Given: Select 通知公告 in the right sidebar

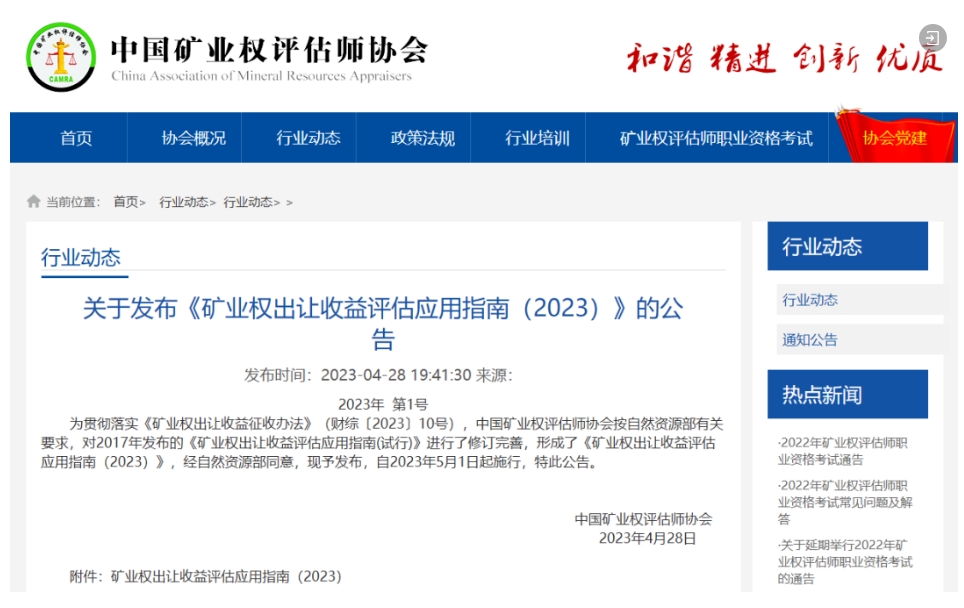Looking at the screenshot, I should click(x=810, y=340).
